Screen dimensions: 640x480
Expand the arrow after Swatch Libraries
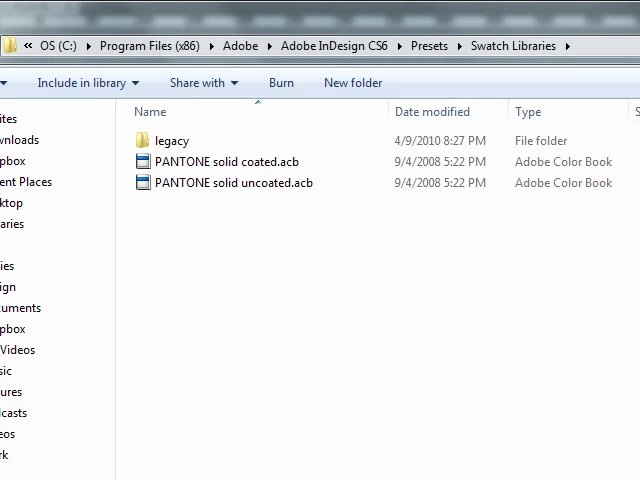pos(568,46)
